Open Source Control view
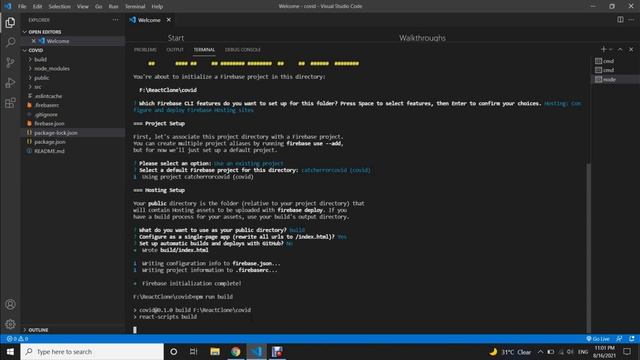Image resolution: width=640 pixels, height=360 pixels. click(x=10, y=62)
